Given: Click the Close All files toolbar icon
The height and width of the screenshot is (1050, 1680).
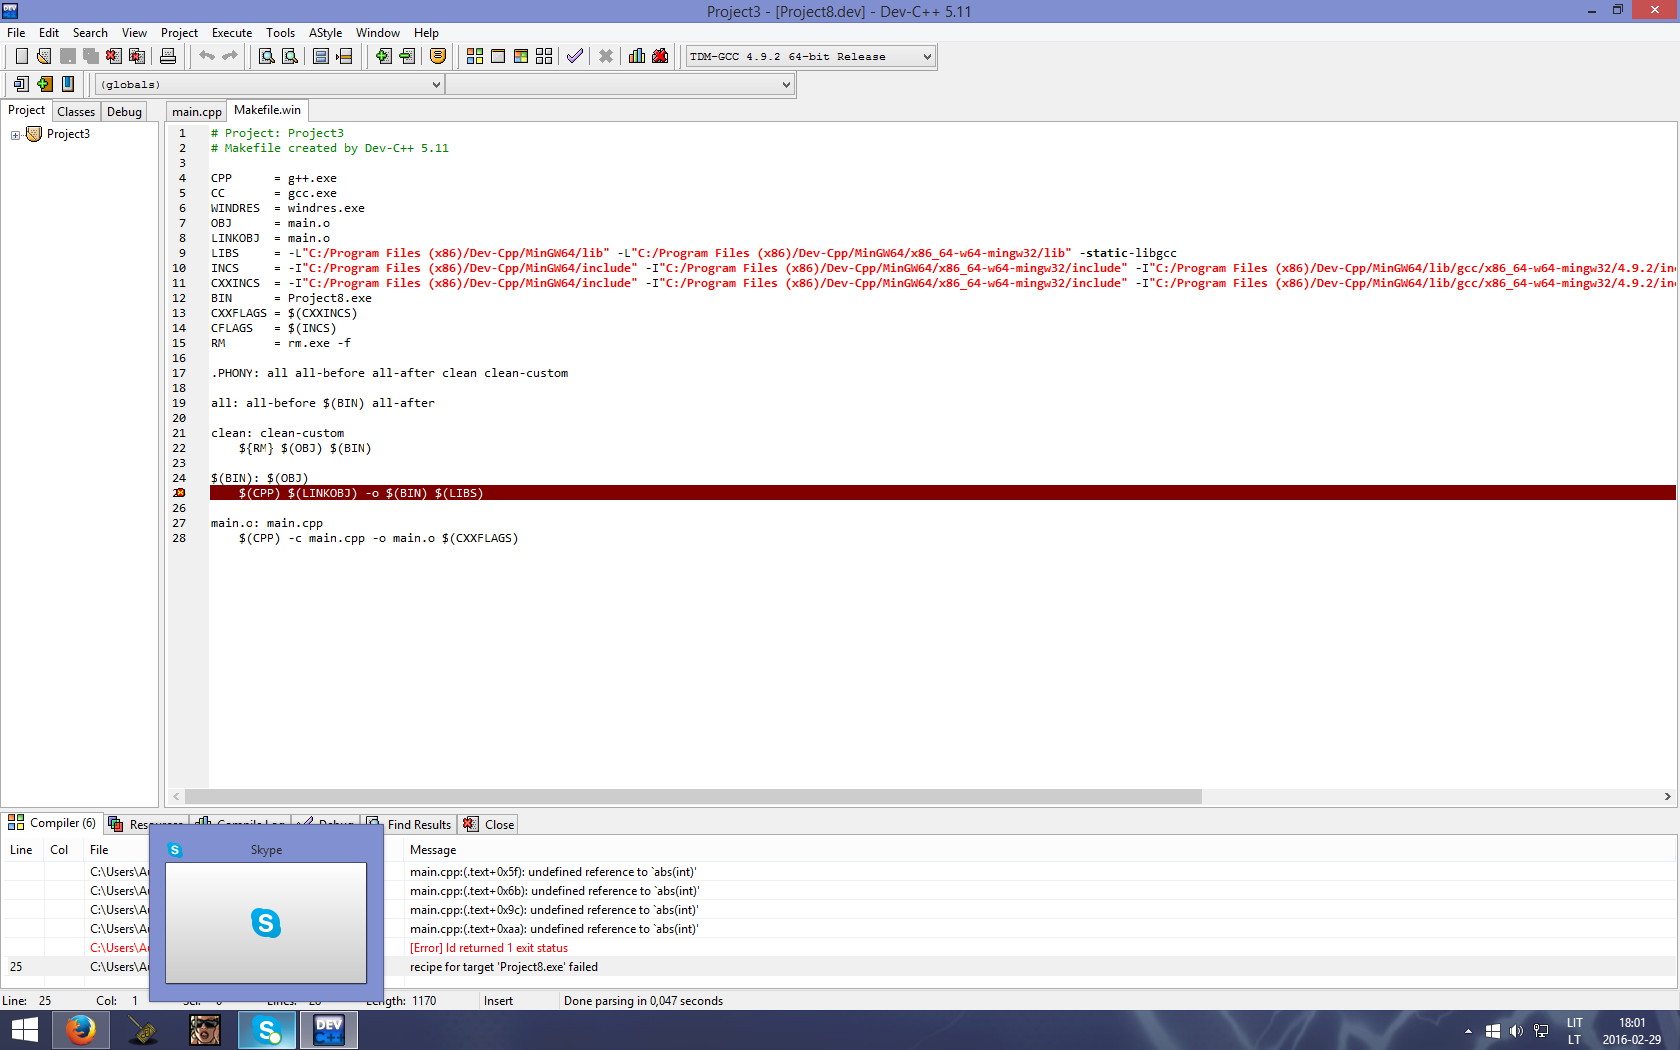Looking at the screenshot, I should click(x=137, y=56).
